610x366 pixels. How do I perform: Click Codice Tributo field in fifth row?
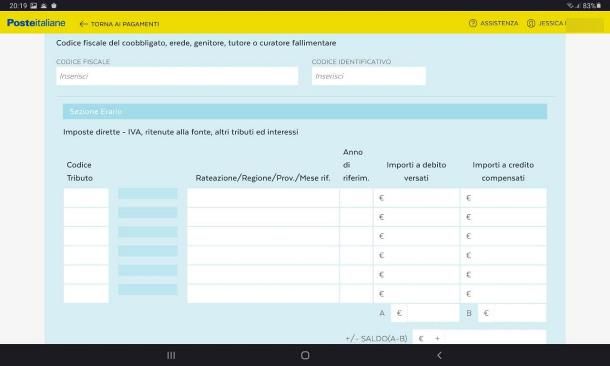coord(86,275)
